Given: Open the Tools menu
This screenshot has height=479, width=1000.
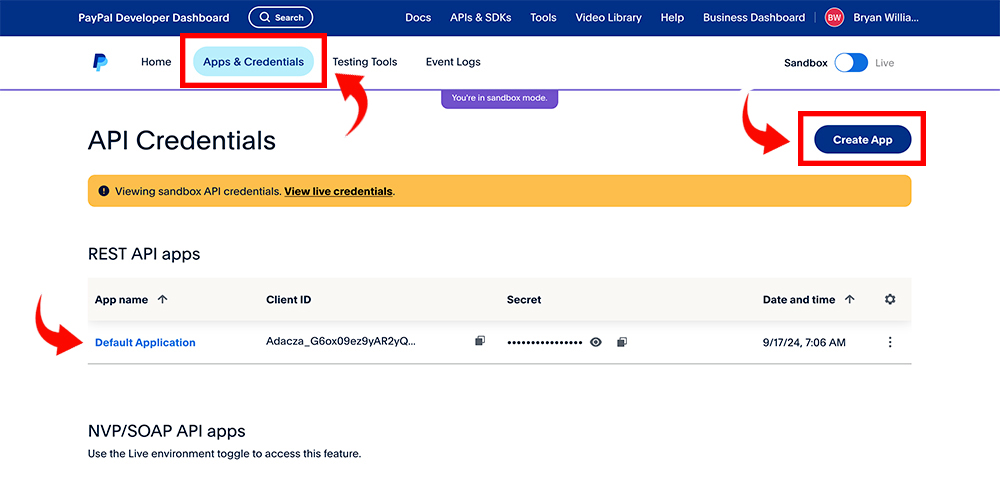Looking at the screenshot, I should pyautogui.click(x=543, y=18).
